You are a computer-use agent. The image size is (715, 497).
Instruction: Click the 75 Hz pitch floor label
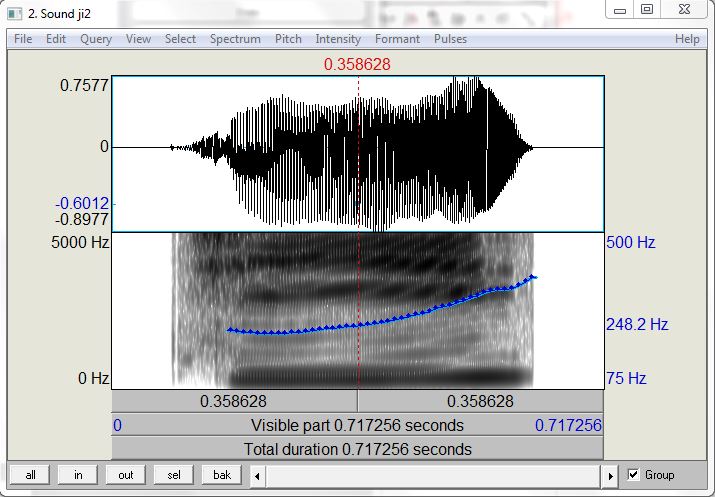tap(626, 378)
